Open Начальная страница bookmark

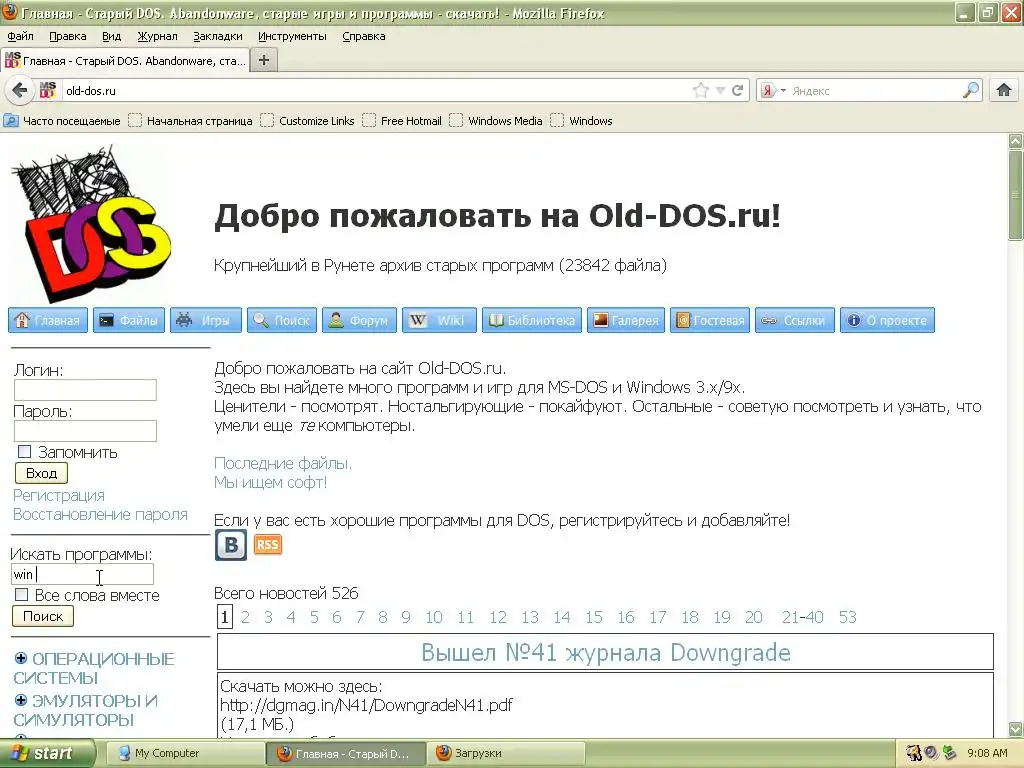coord(191,121)
